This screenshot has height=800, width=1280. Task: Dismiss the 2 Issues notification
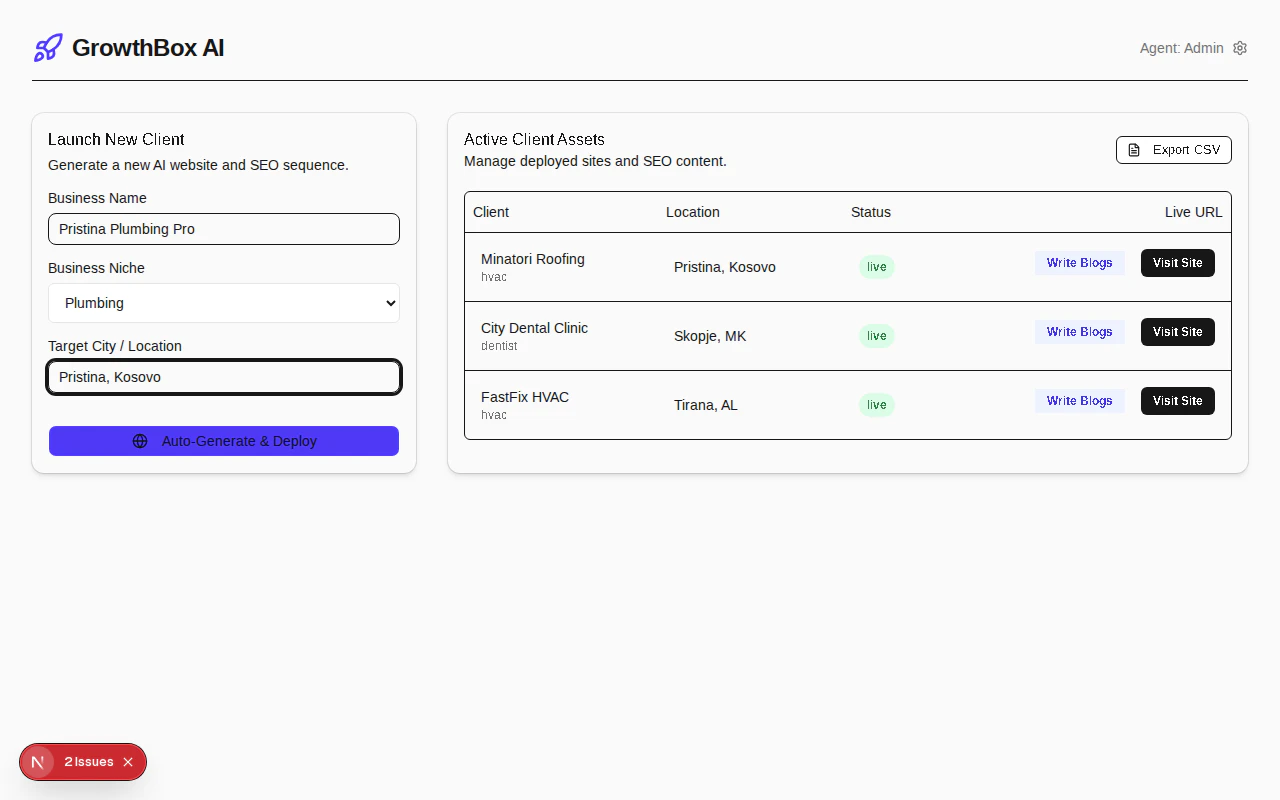point(128,762)
